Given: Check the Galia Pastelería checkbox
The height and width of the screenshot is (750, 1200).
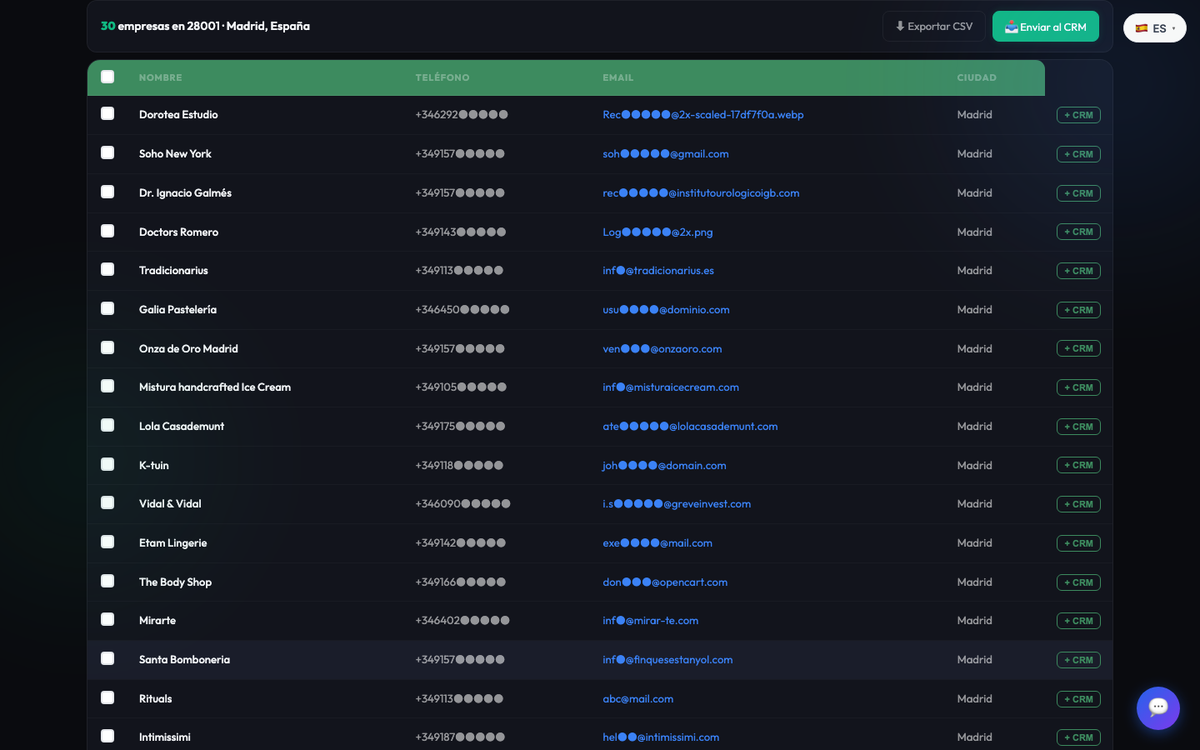Looking at the screenshot, I should [x=108, y=309].
